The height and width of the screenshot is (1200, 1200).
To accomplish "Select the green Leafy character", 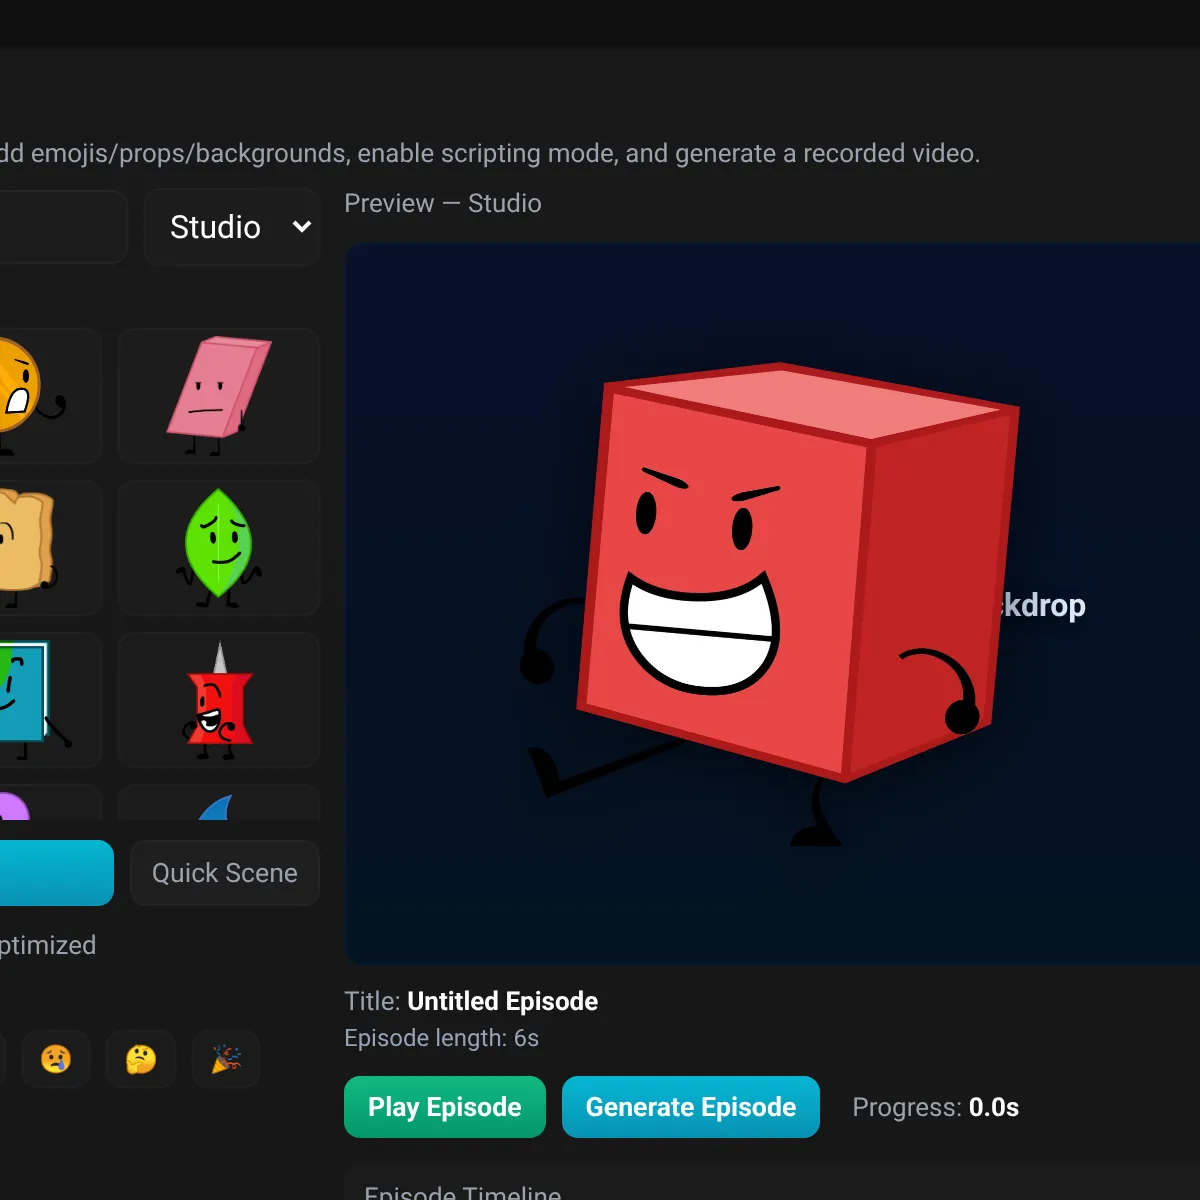I will pyautogui.click(x=219, y=548).
